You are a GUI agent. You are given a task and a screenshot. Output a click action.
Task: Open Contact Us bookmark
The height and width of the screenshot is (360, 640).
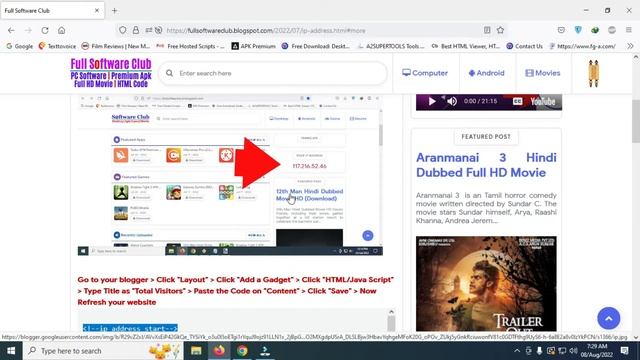tap(524, 46)
